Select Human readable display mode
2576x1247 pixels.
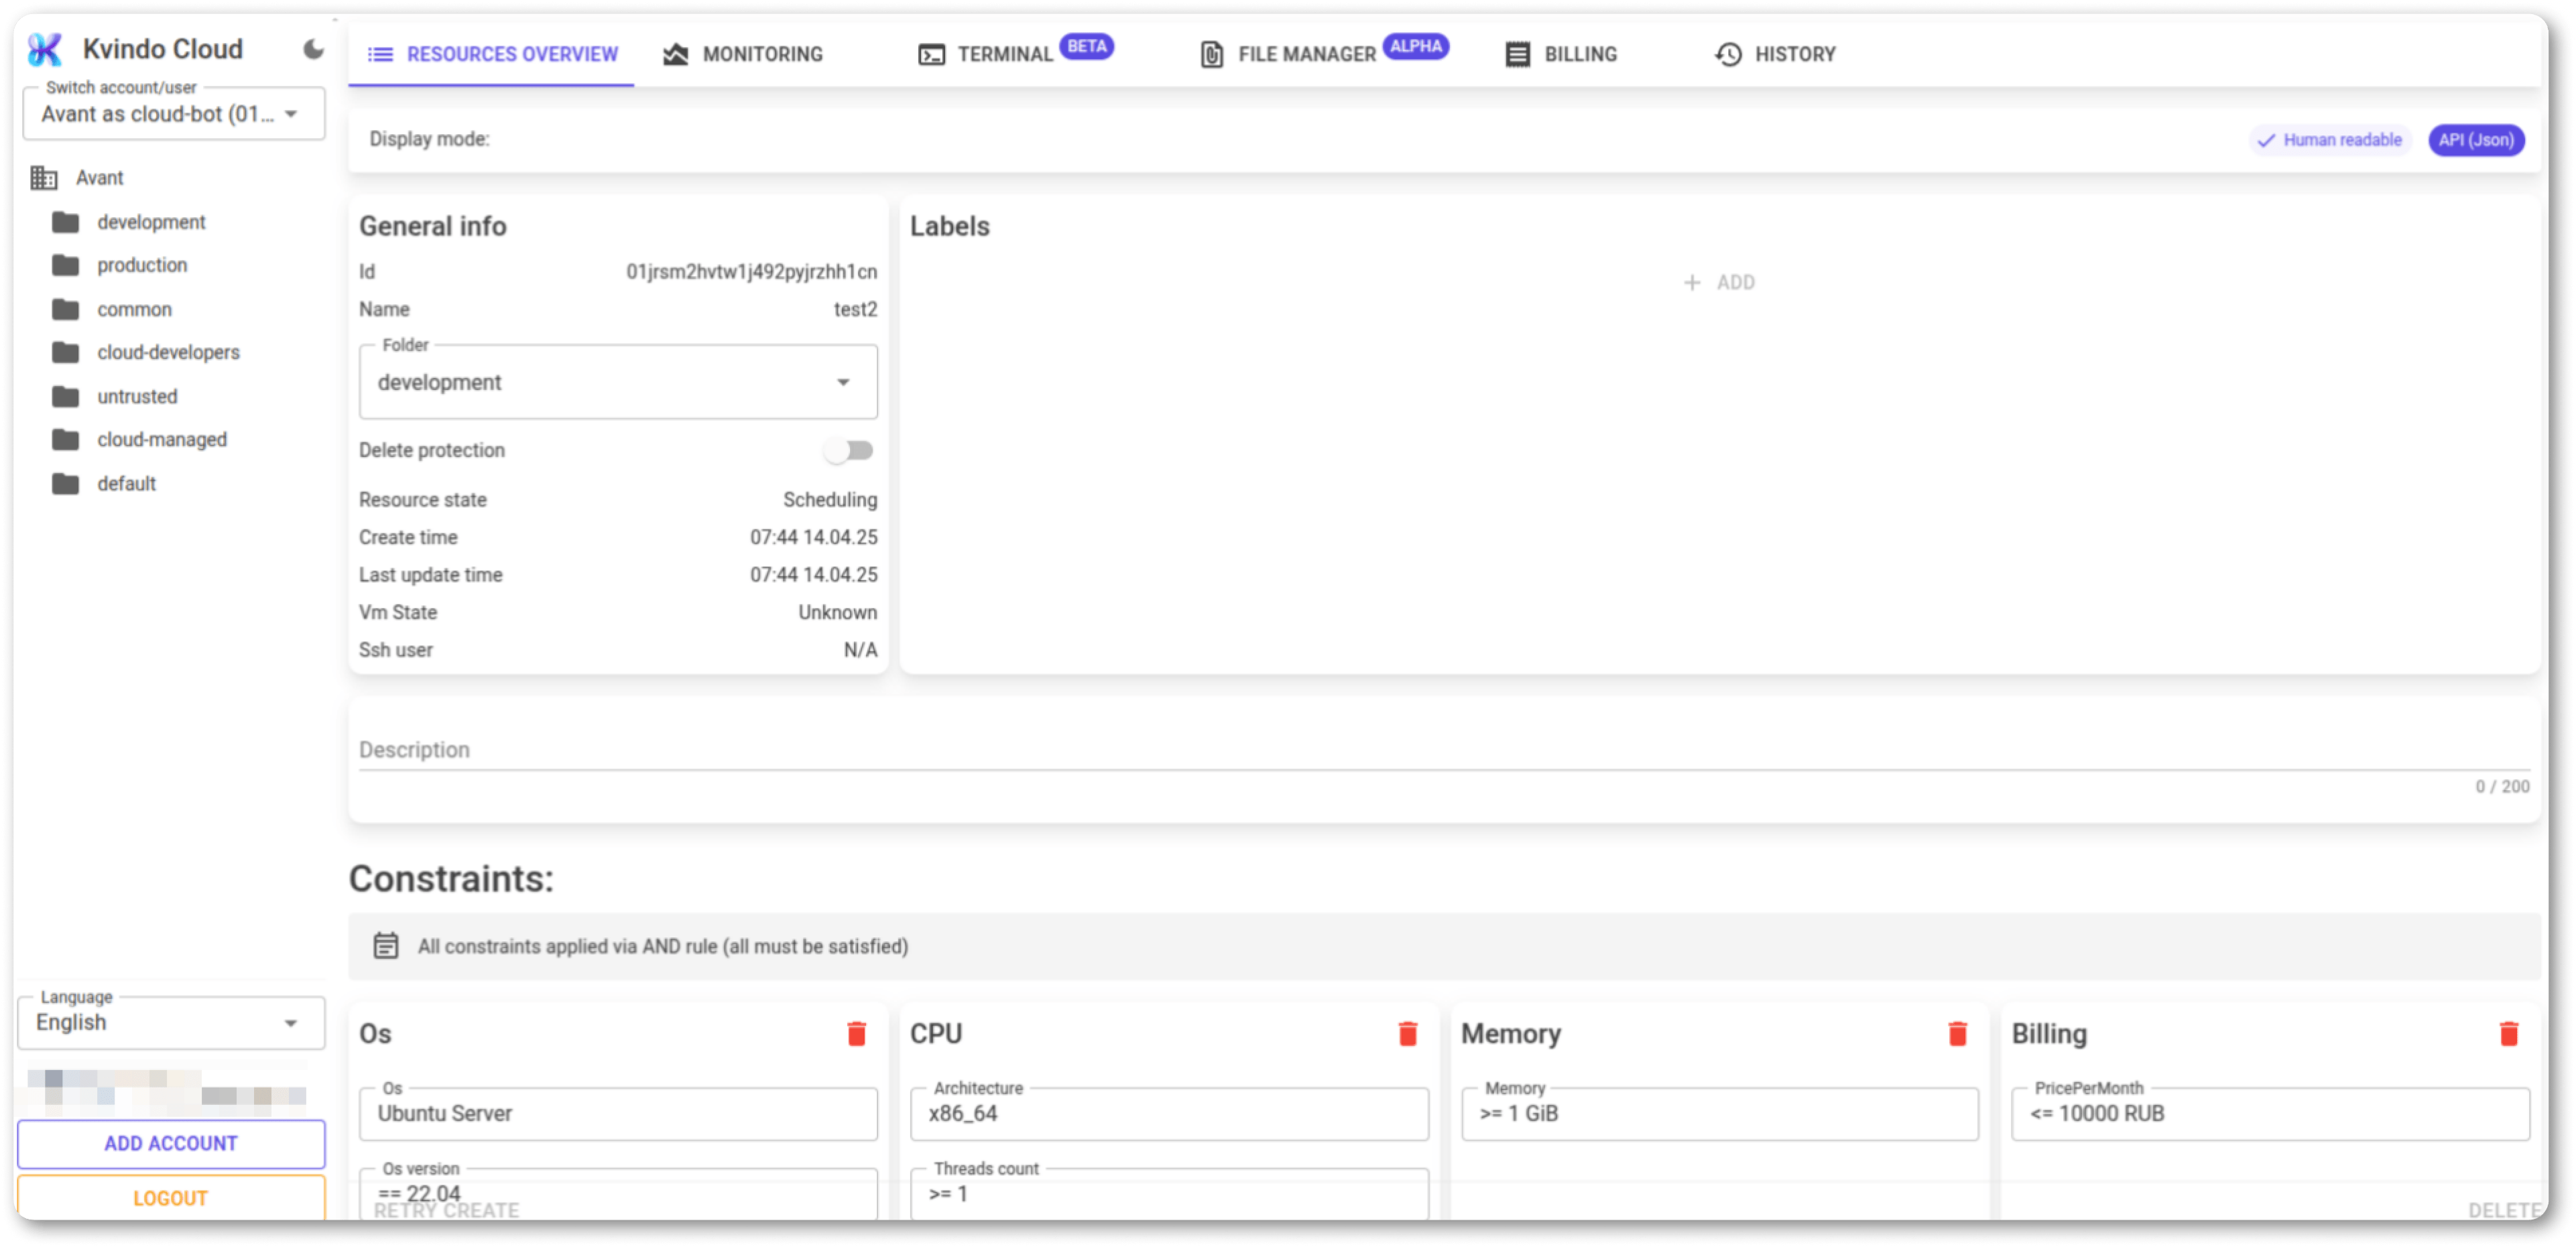2330,140
